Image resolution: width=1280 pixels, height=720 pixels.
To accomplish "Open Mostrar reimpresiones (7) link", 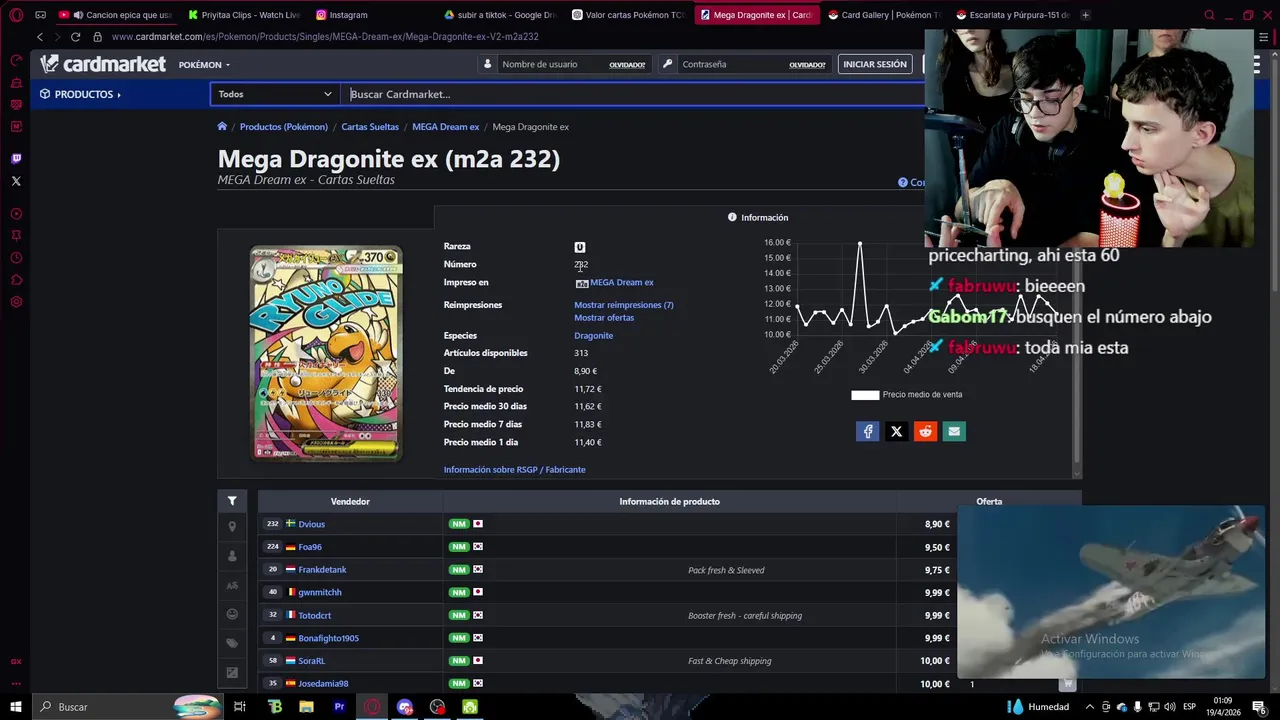I will (x=624, y=305).
